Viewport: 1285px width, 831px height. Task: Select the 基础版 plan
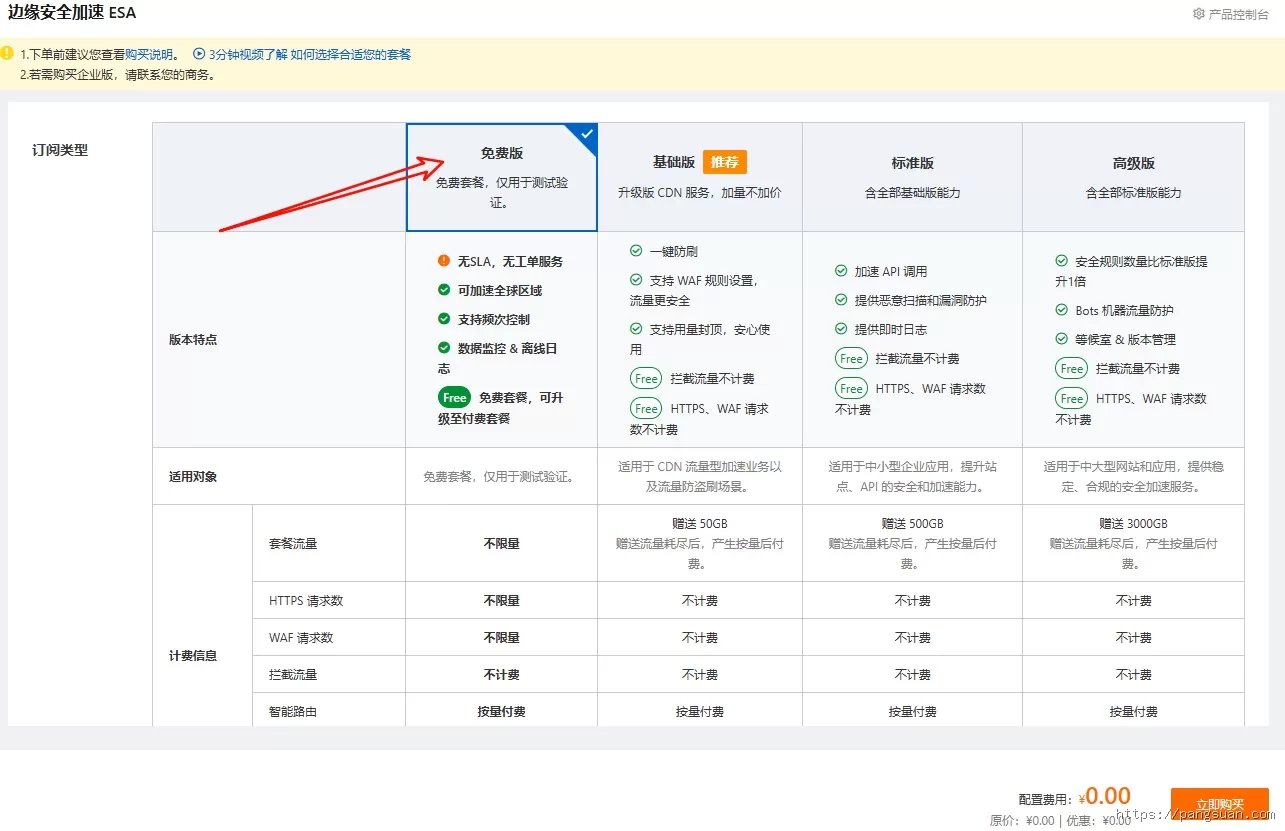(x=700, y=177)
